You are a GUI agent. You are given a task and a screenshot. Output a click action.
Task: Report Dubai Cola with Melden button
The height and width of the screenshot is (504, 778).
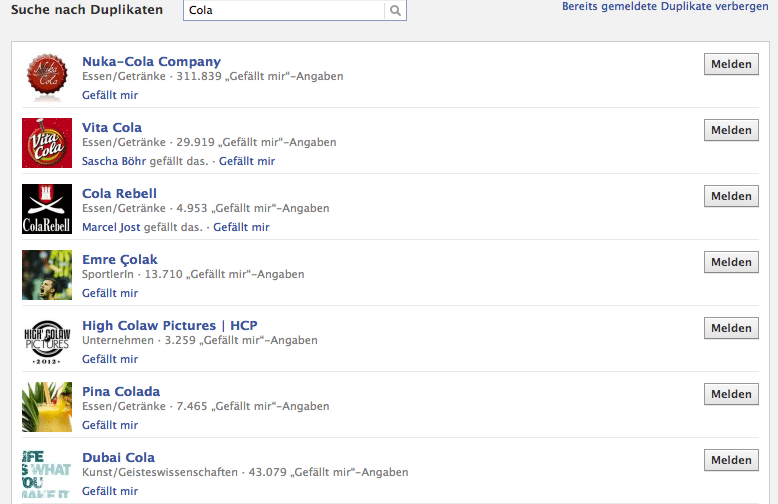[x=731, y=460]
